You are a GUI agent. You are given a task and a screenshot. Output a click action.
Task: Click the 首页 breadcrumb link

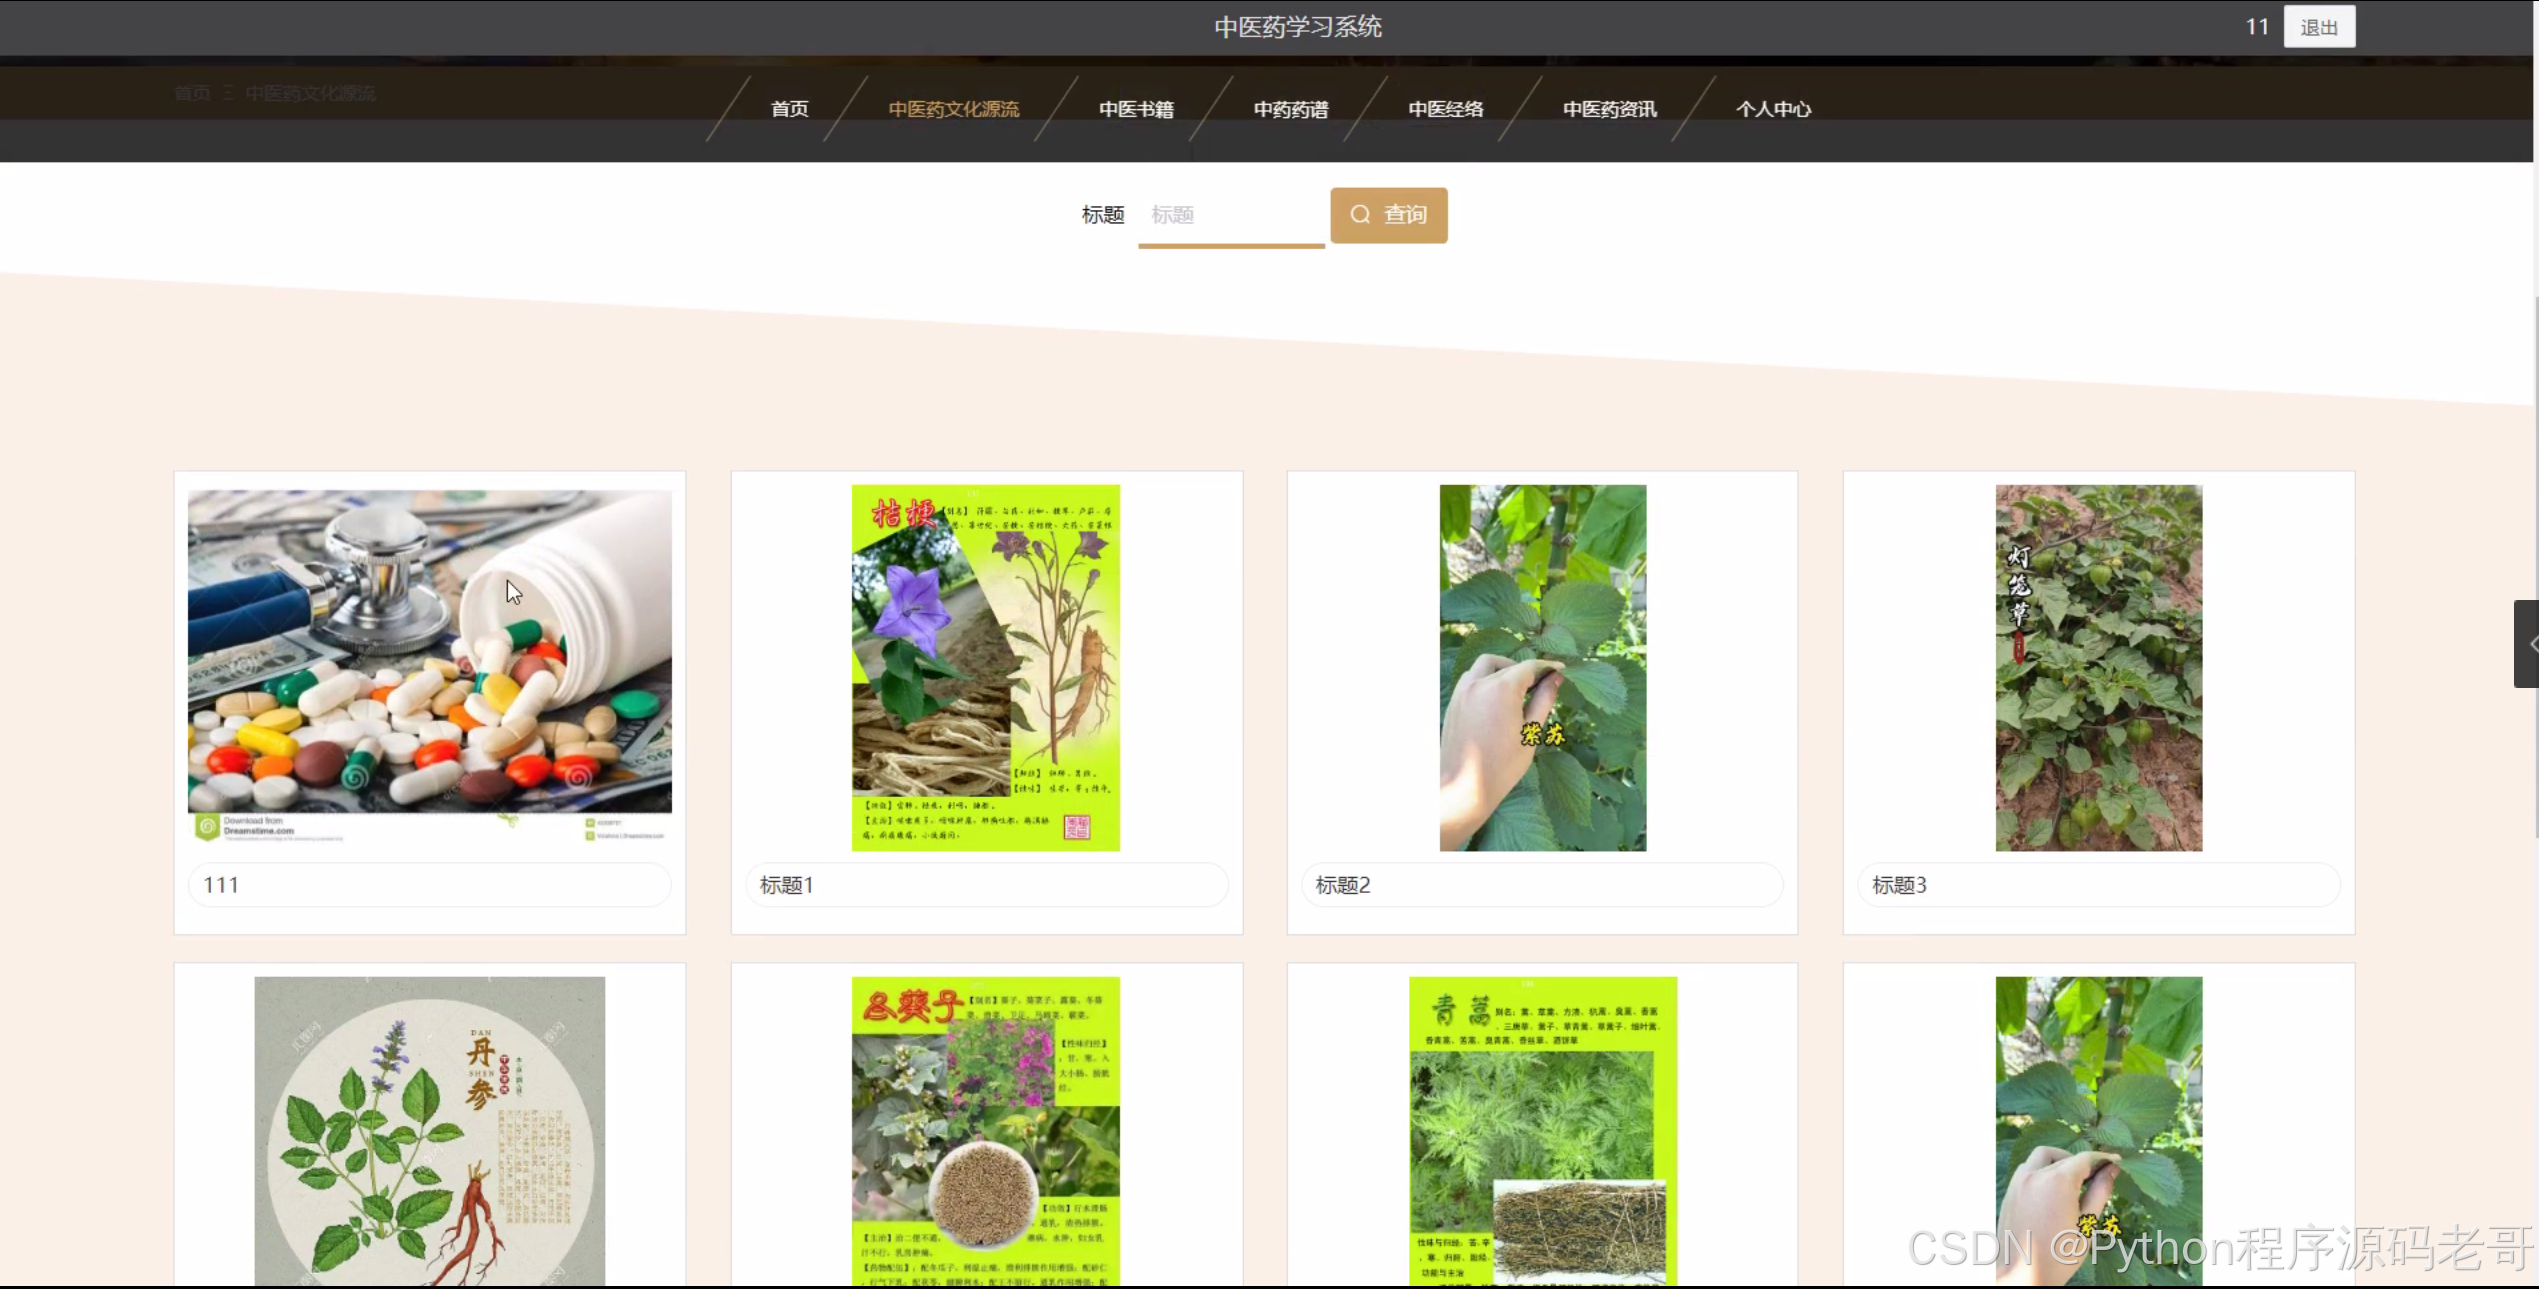point(192,93)
